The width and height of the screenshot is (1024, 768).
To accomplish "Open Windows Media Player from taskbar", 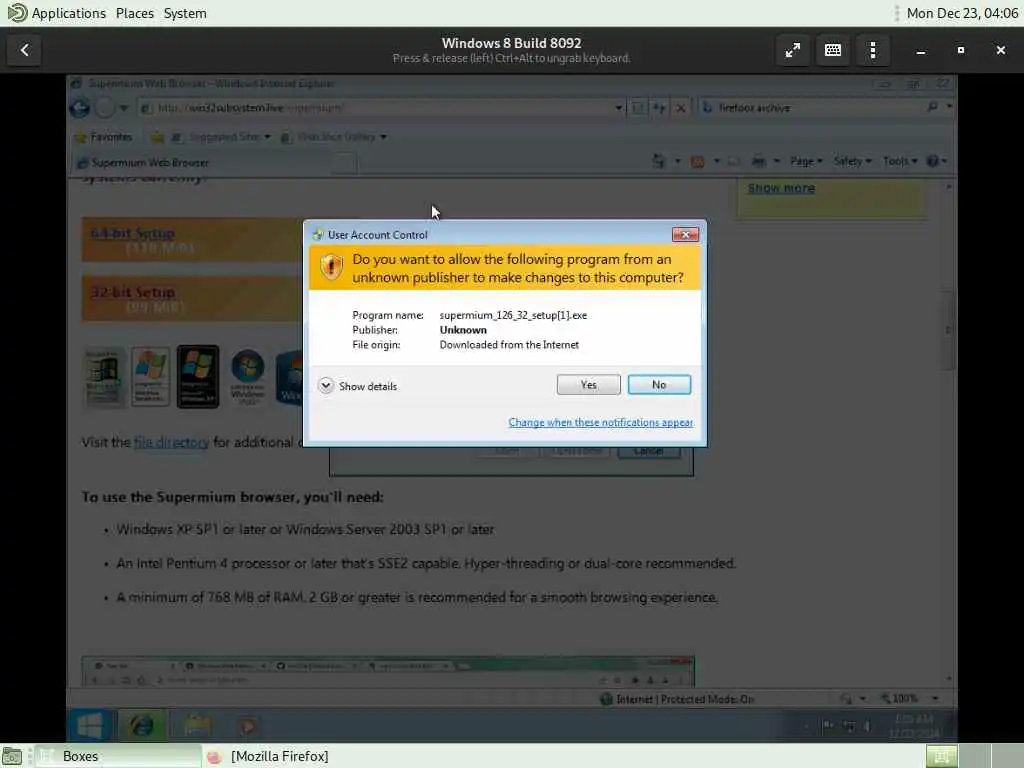I will (248, 726).
